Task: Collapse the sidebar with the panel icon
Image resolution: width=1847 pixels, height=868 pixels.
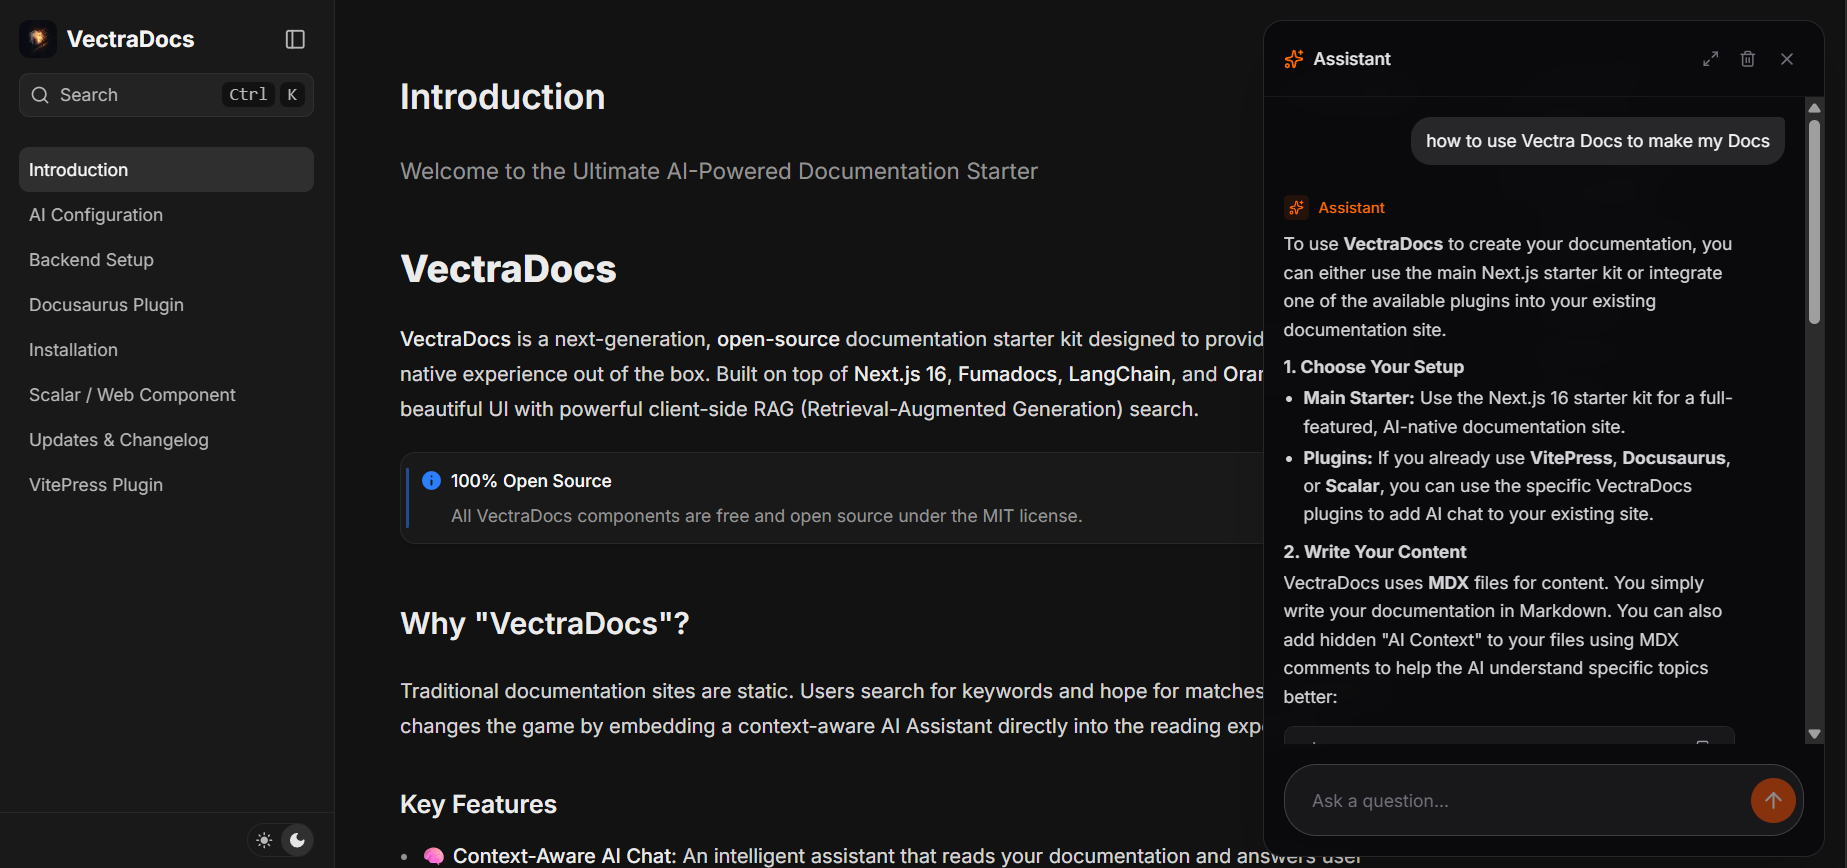Action: coord(295,39)
